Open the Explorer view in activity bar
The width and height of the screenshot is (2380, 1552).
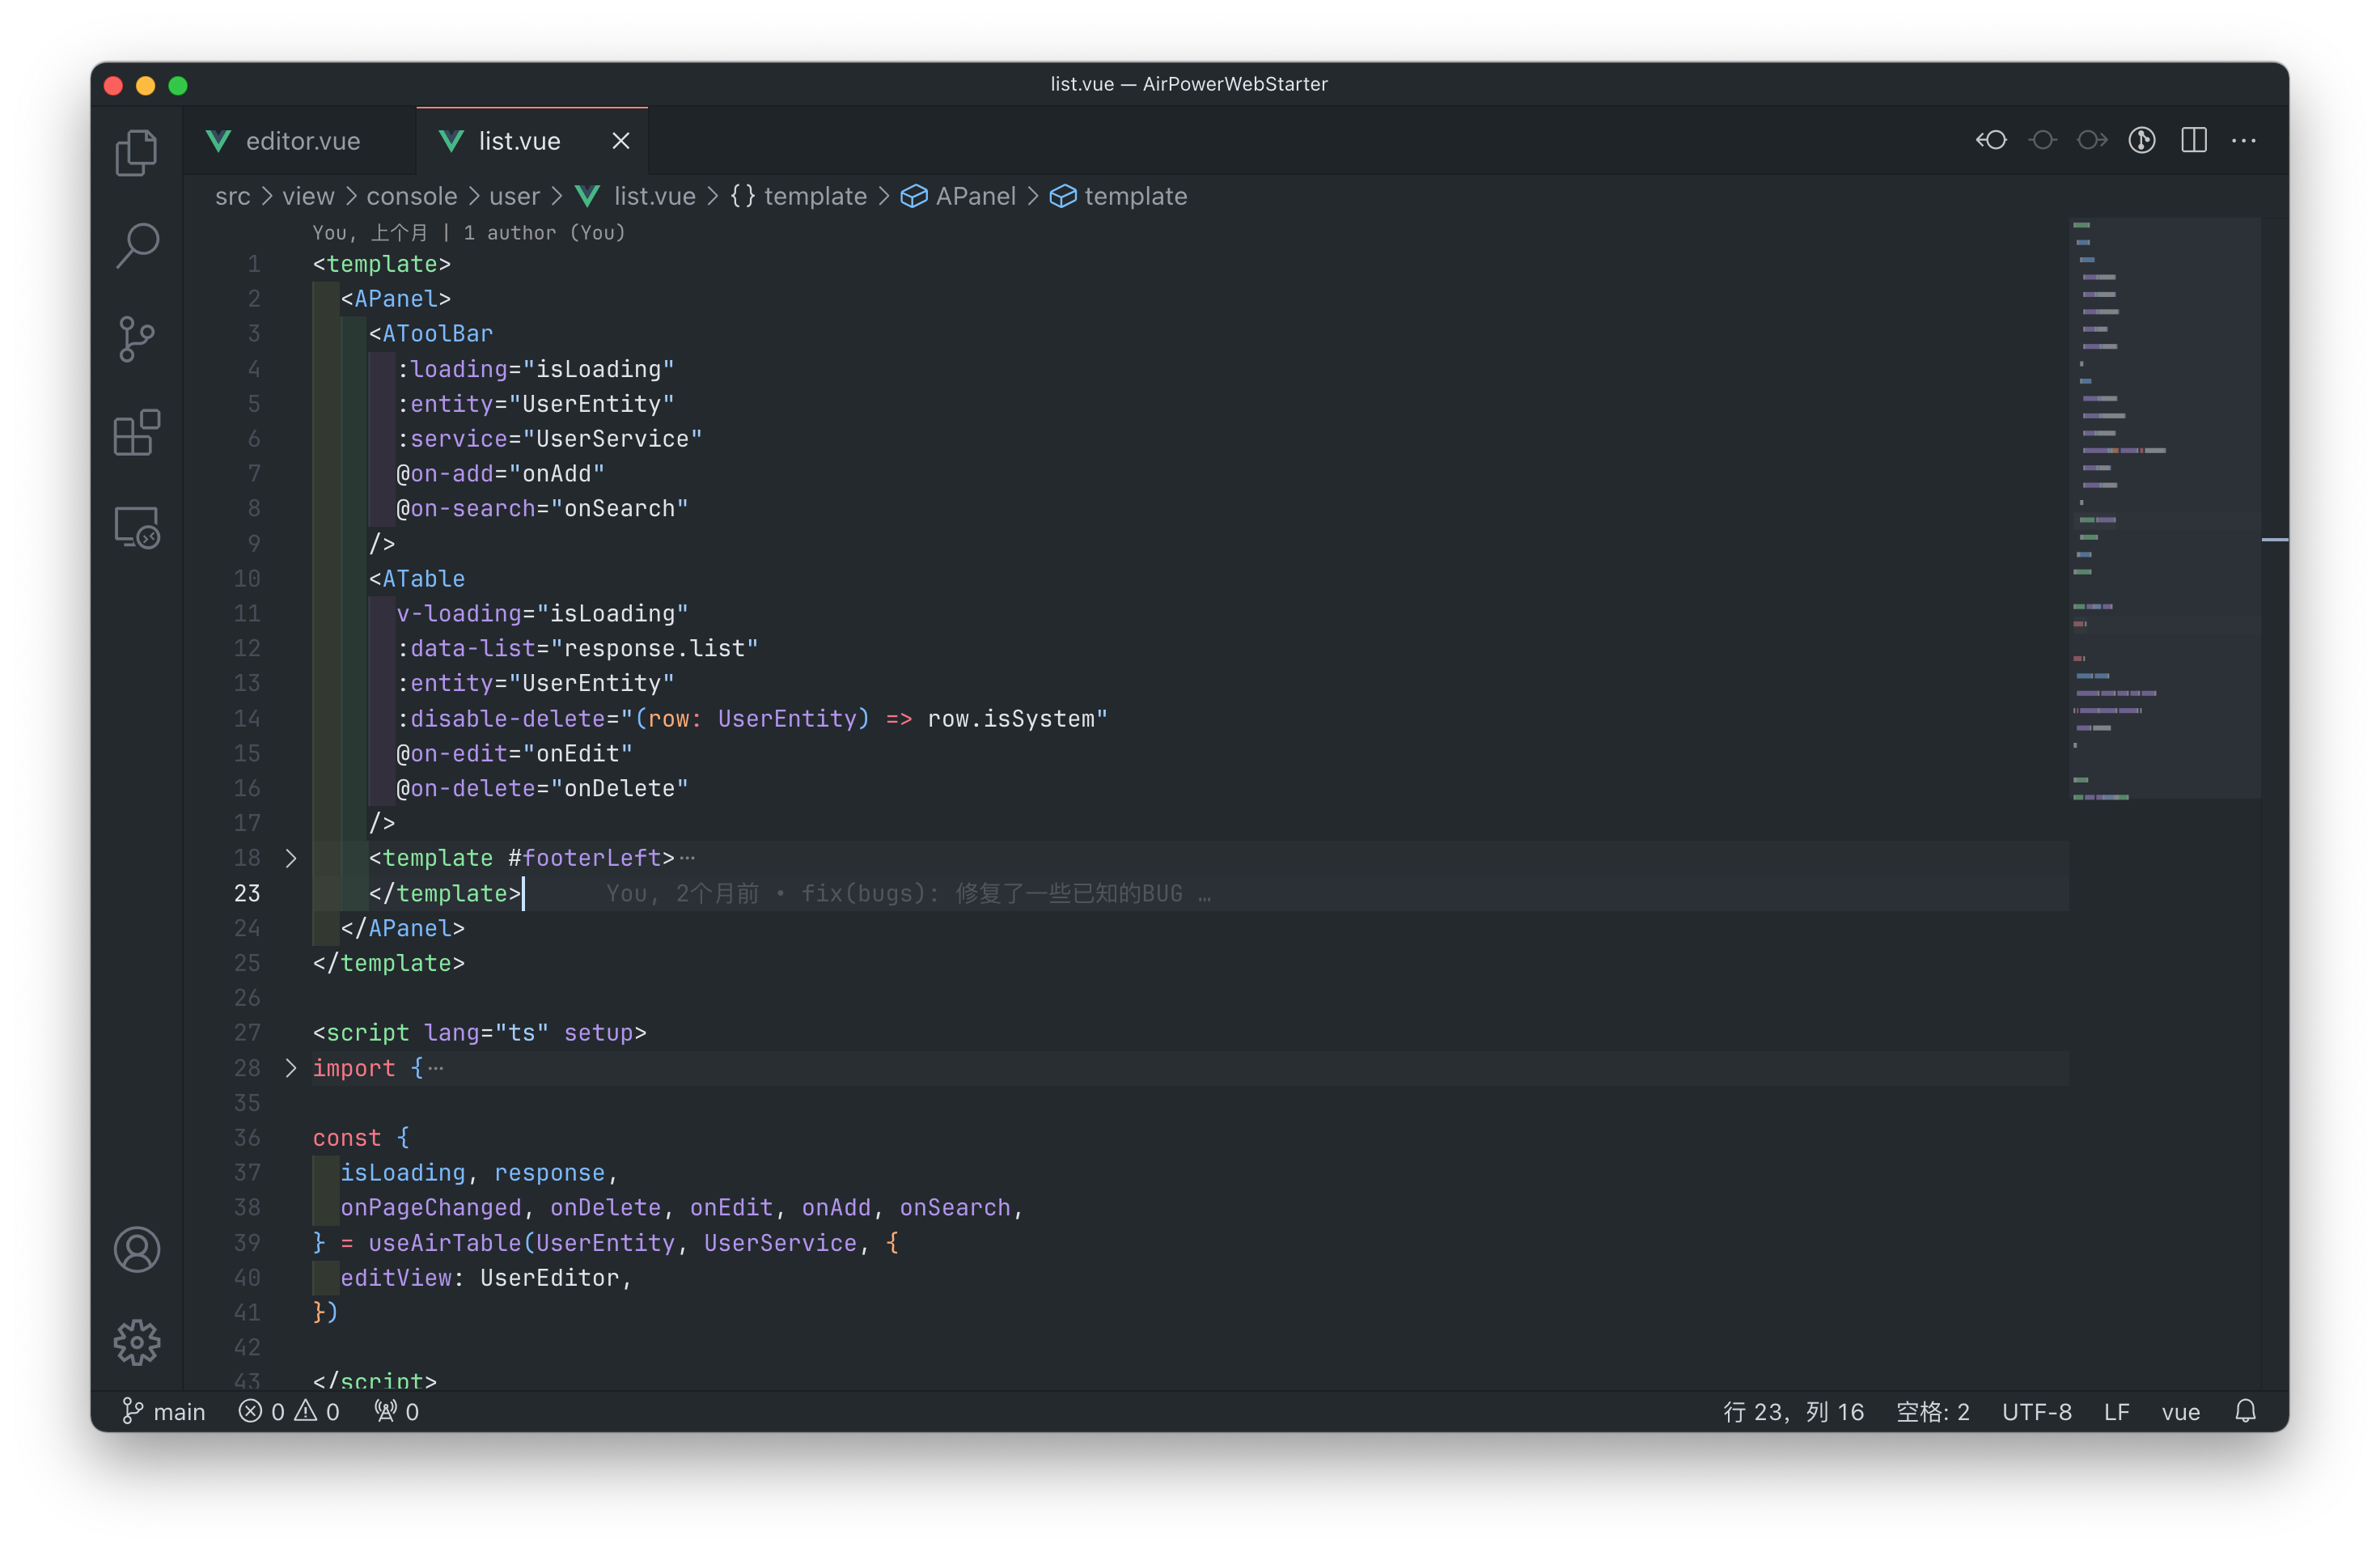coord(137,153)
